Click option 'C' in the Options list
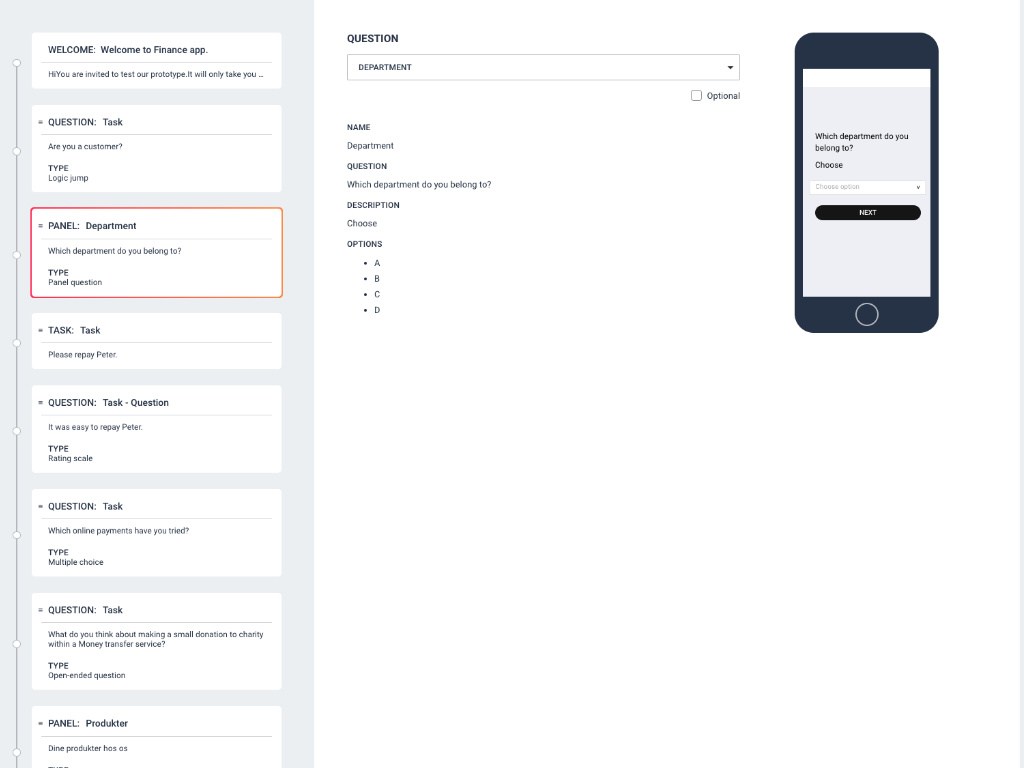Image resolution: width=1024 pixels, height=768 pixels. pyautogui.click(x=377, y=295)
